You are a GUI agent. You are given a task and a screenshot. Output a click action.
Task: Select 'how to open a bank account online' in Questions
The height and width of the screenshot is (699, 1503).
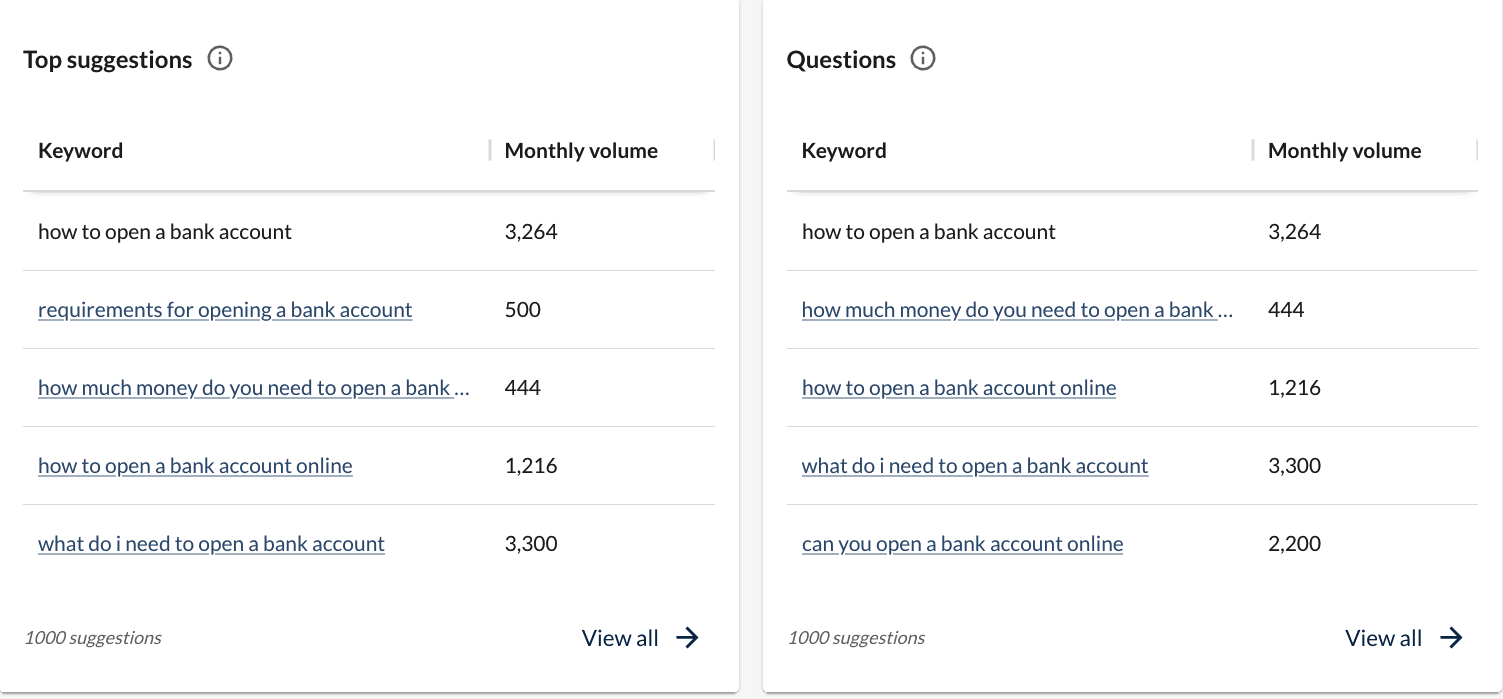click(959, 388)
